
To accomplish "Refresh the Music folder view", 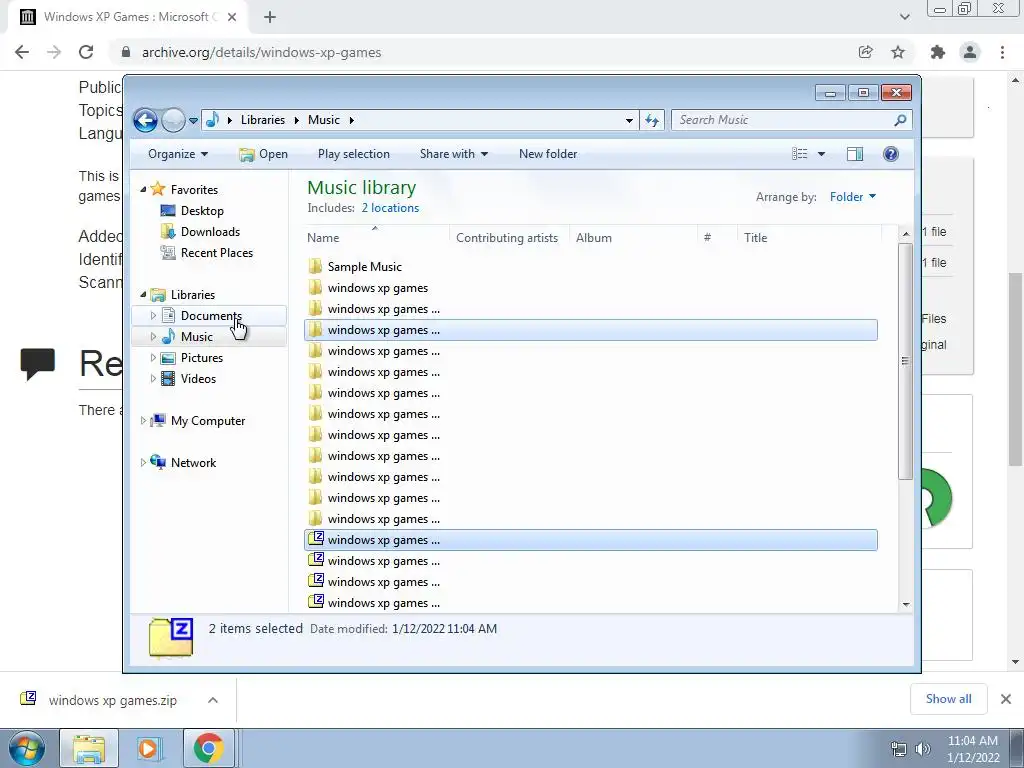I will click(x=652, y=120).
